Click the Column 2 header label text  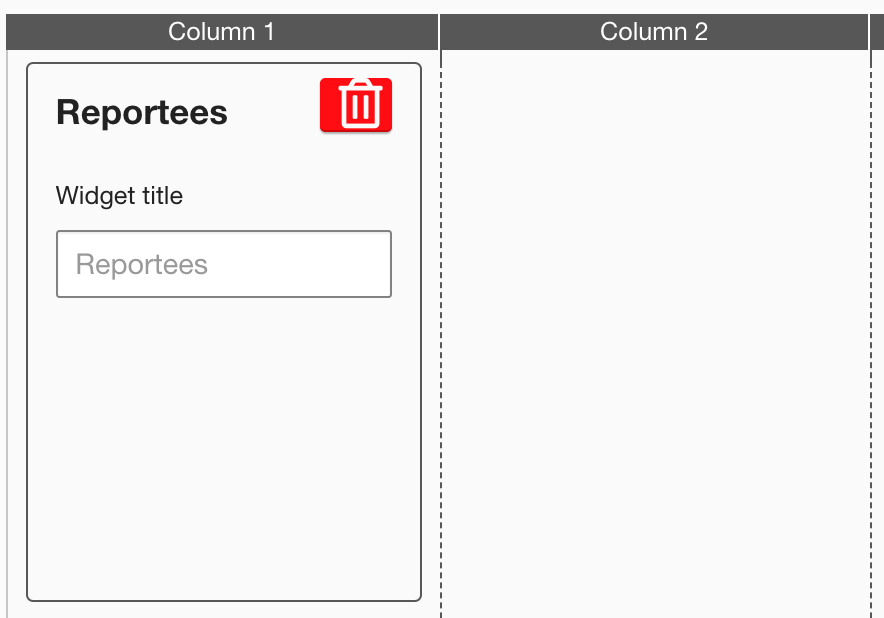click(x=654, y=32)
